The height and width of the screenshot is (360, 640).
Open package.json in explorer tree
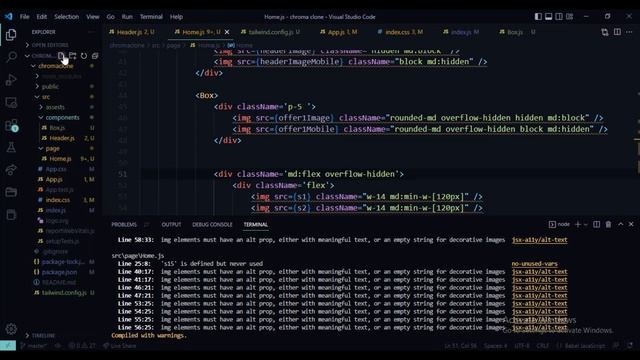(x=59, y=272)
